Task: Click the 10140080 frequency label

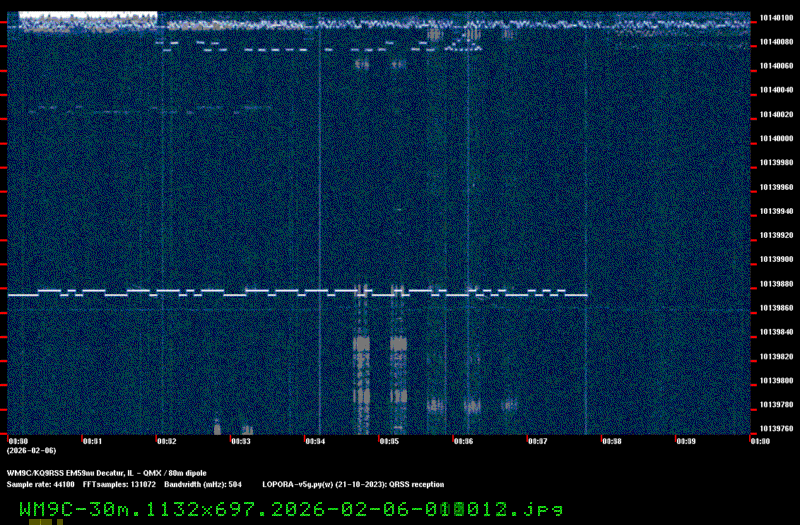Action: pos(777,42)
